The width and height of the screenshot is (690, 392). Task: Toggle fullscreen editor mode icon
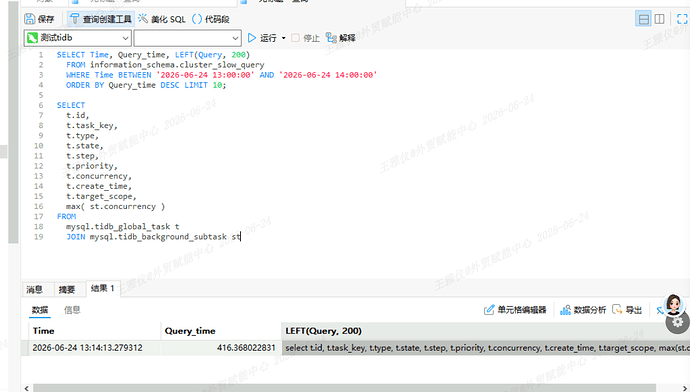tap(683, 19)
